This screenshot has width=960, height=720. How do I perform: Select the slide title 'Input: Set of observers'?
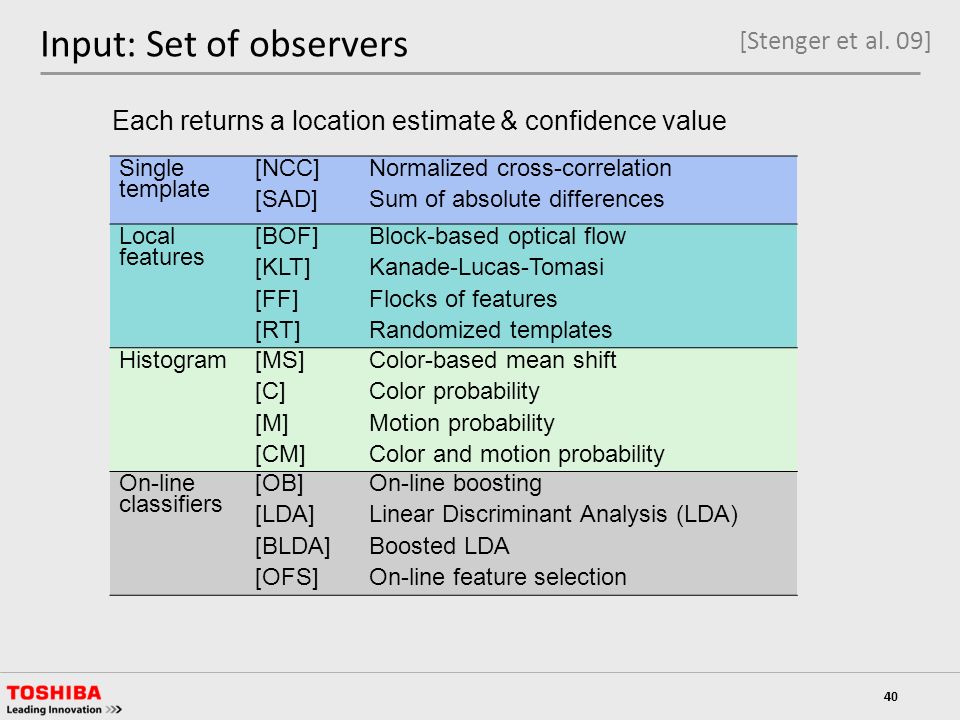point(224,44)
